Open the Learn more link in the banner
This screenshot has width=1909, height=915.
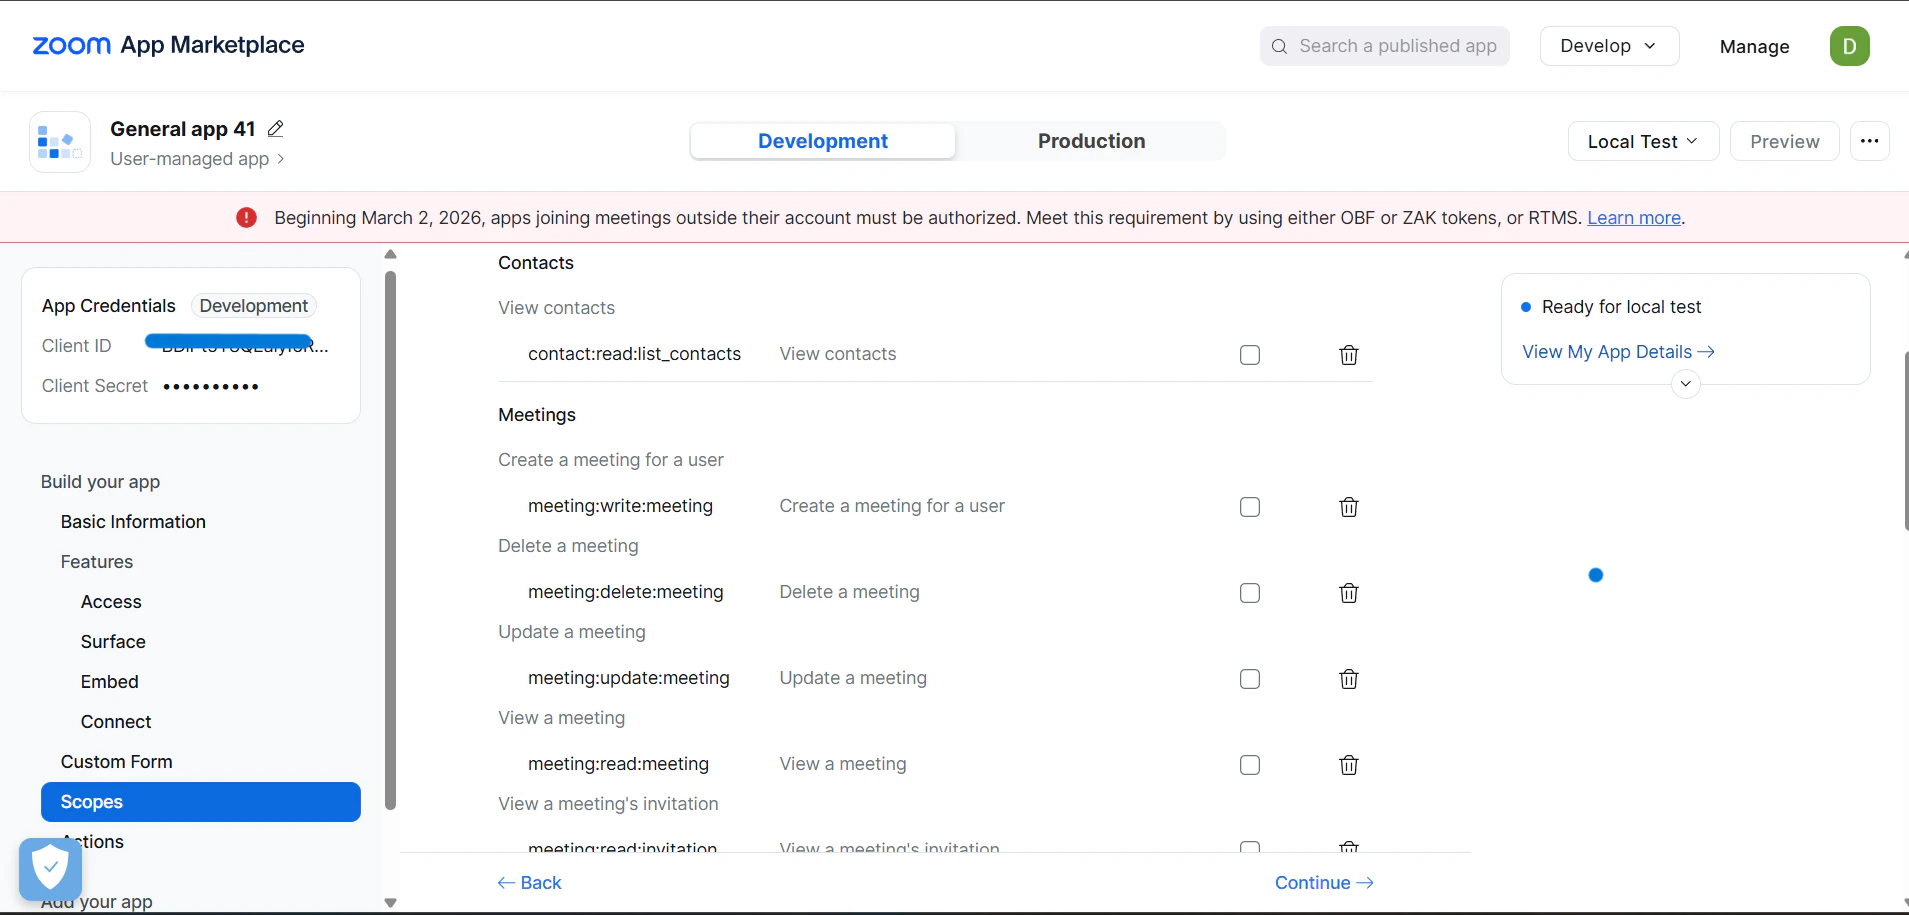point(1633,218)
